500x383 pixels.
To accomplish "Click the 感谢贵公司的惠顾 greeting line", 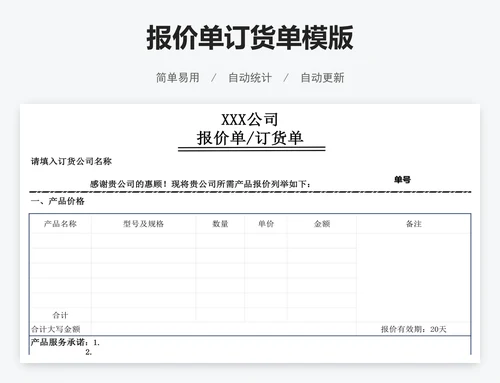I will point(200,184).
